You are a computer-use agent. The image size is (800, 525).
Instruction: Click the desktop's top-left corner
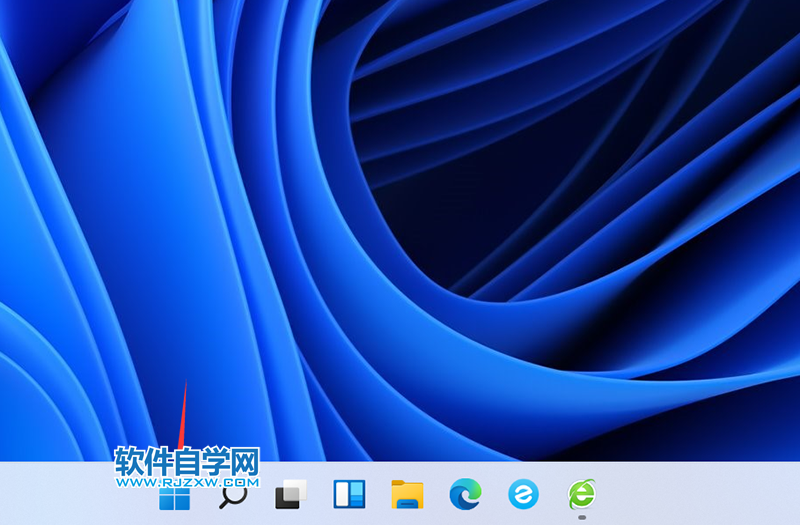[x=5, y=5]
